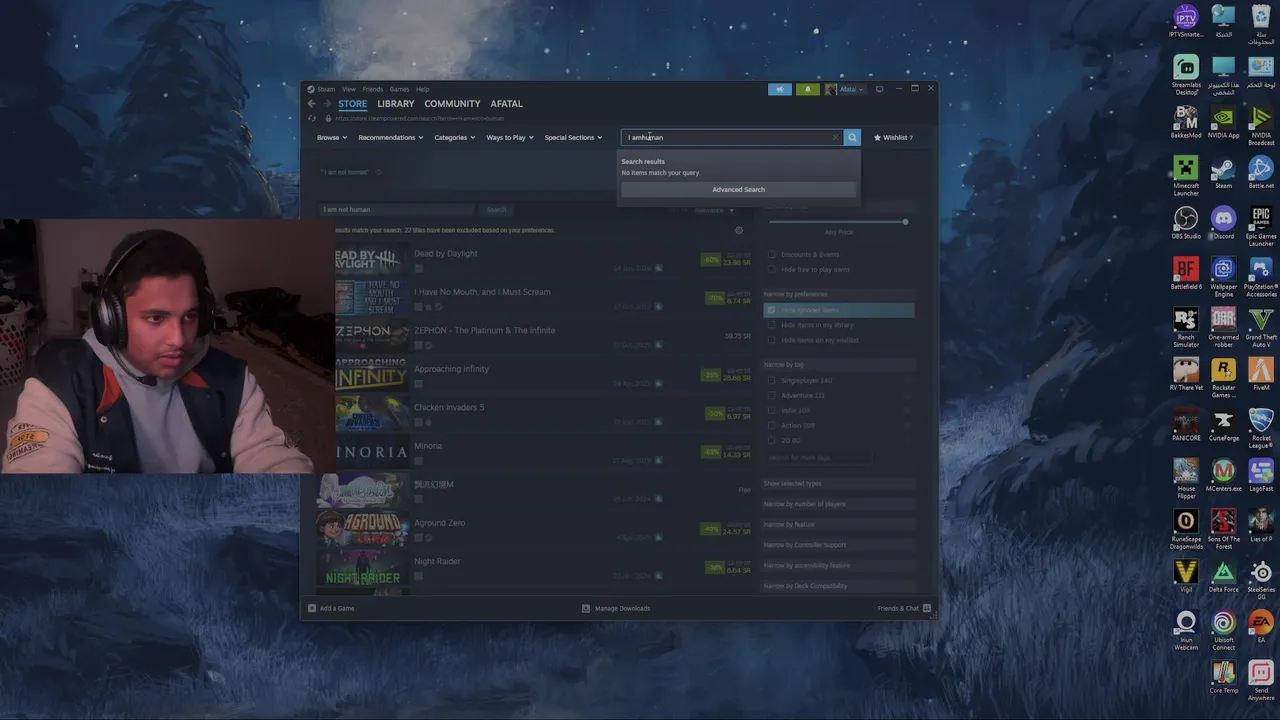This screenshot has width=1280, height=720.
Task: Open the Friends menu
Action: click(x=373, y=89)
